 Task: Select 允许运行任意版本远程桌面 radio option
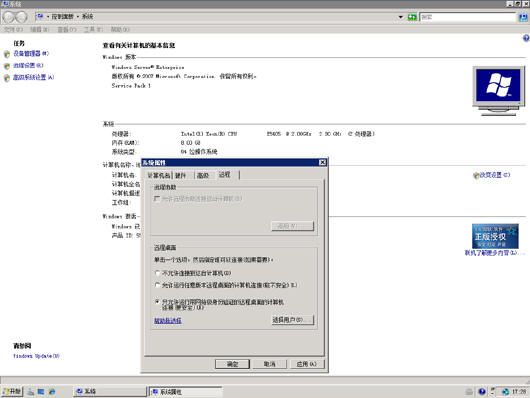click(157, 285)
